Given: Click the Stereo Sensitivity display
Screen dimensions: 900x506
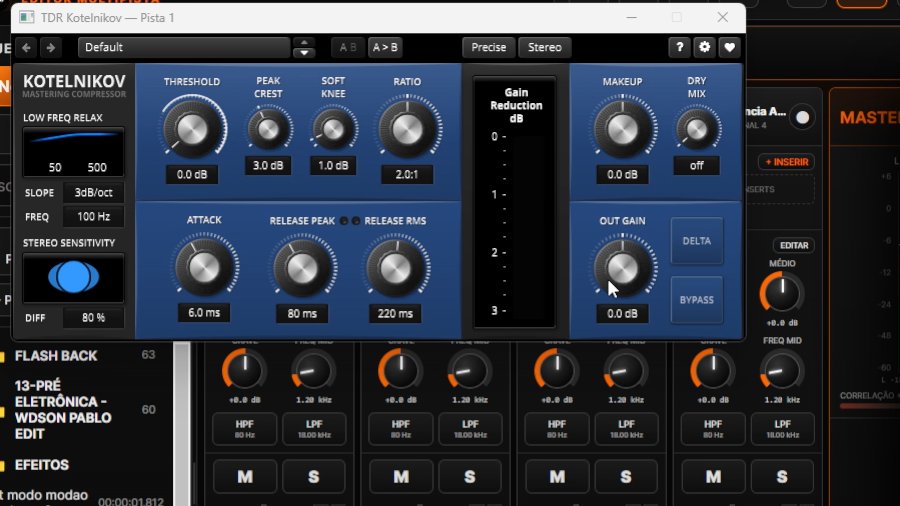Looking at the screenshot, I should 73,278.
